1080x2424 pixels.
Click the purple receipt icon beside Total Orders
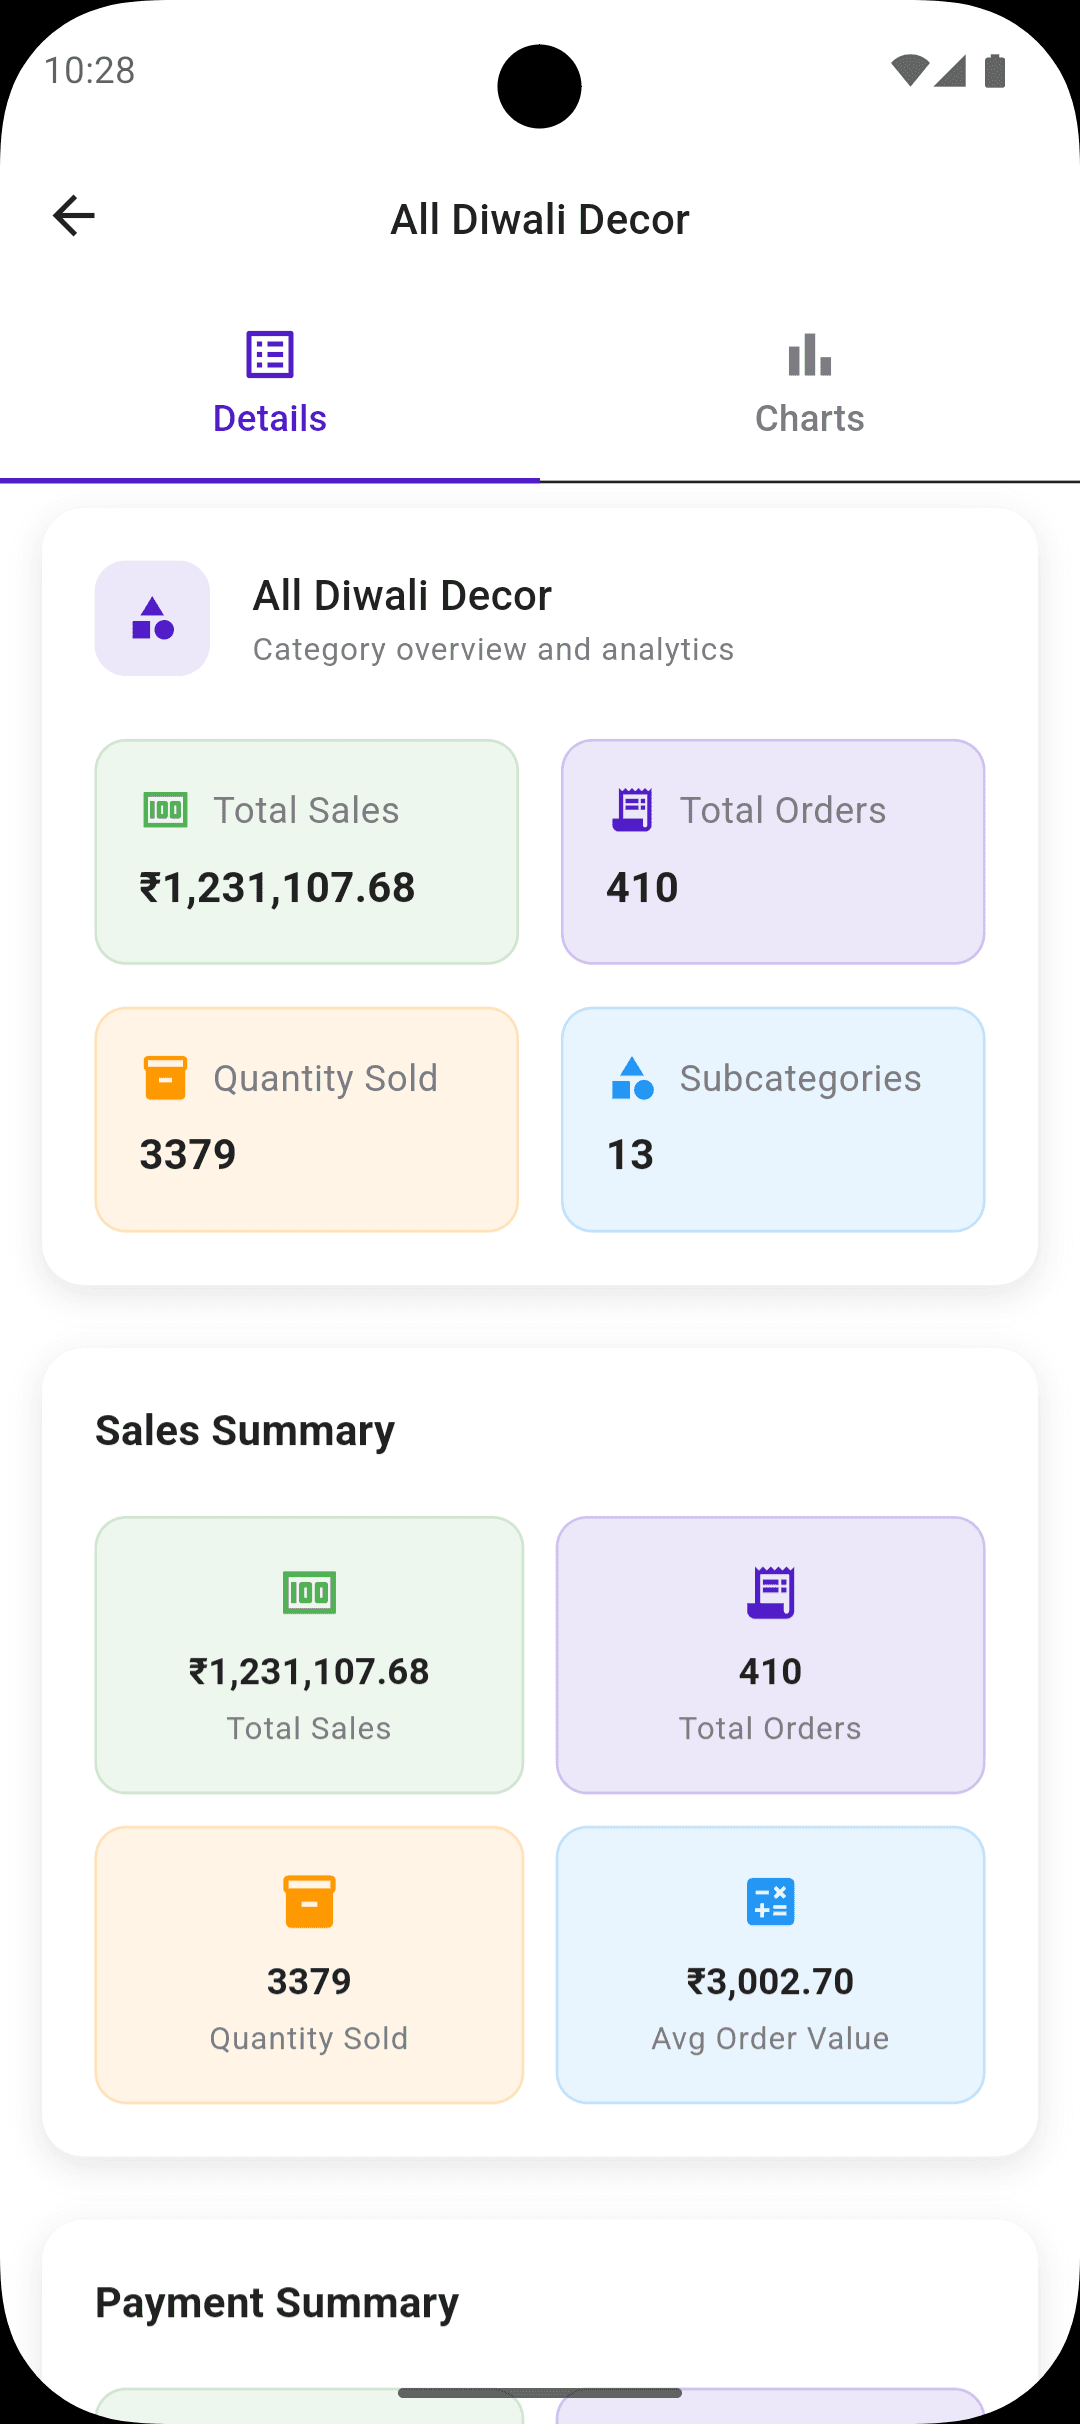[632, 810]
